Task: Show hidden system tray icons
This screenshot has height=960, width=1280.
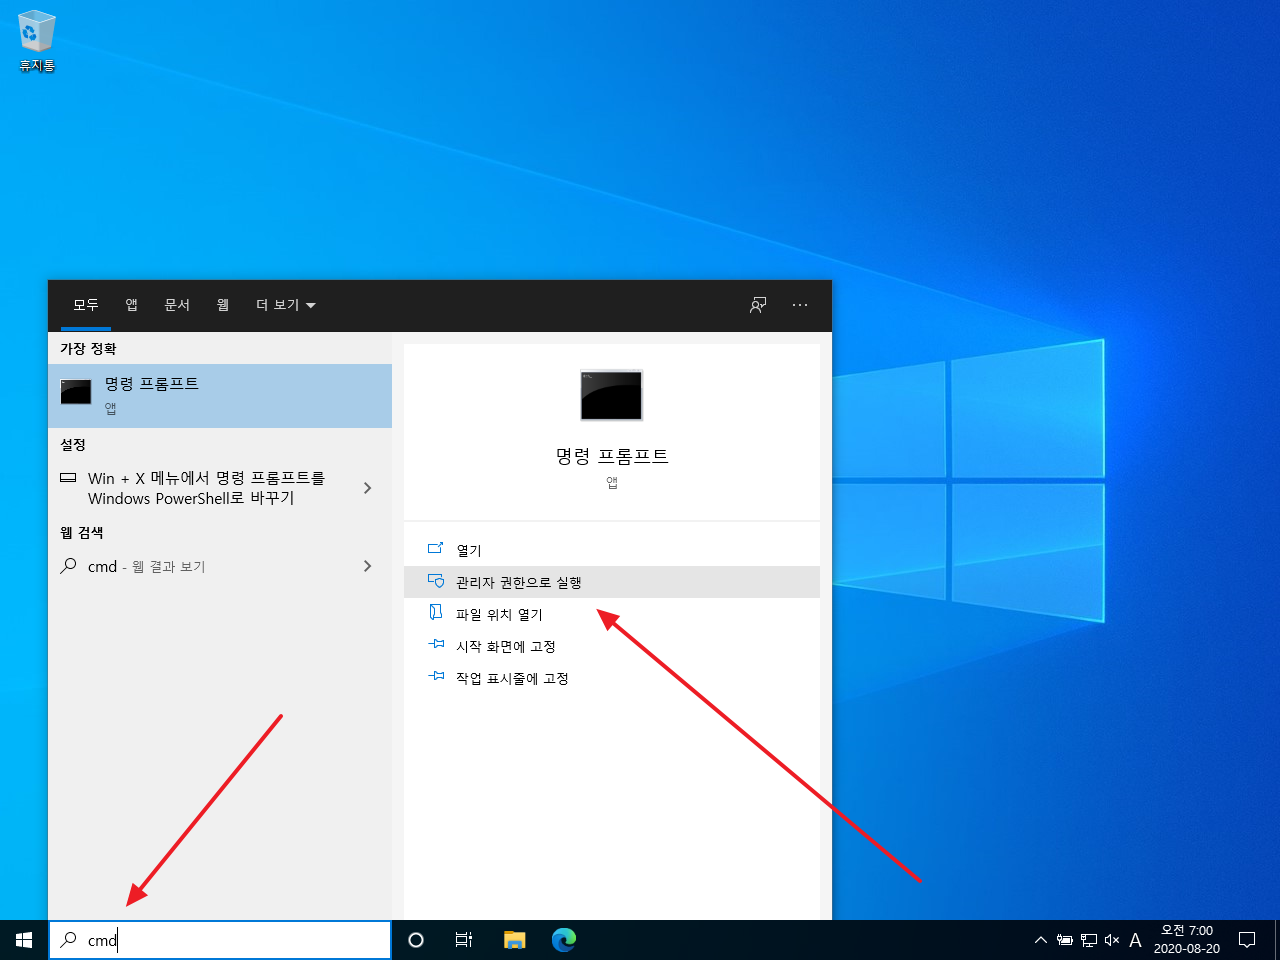Action: 1041,940
